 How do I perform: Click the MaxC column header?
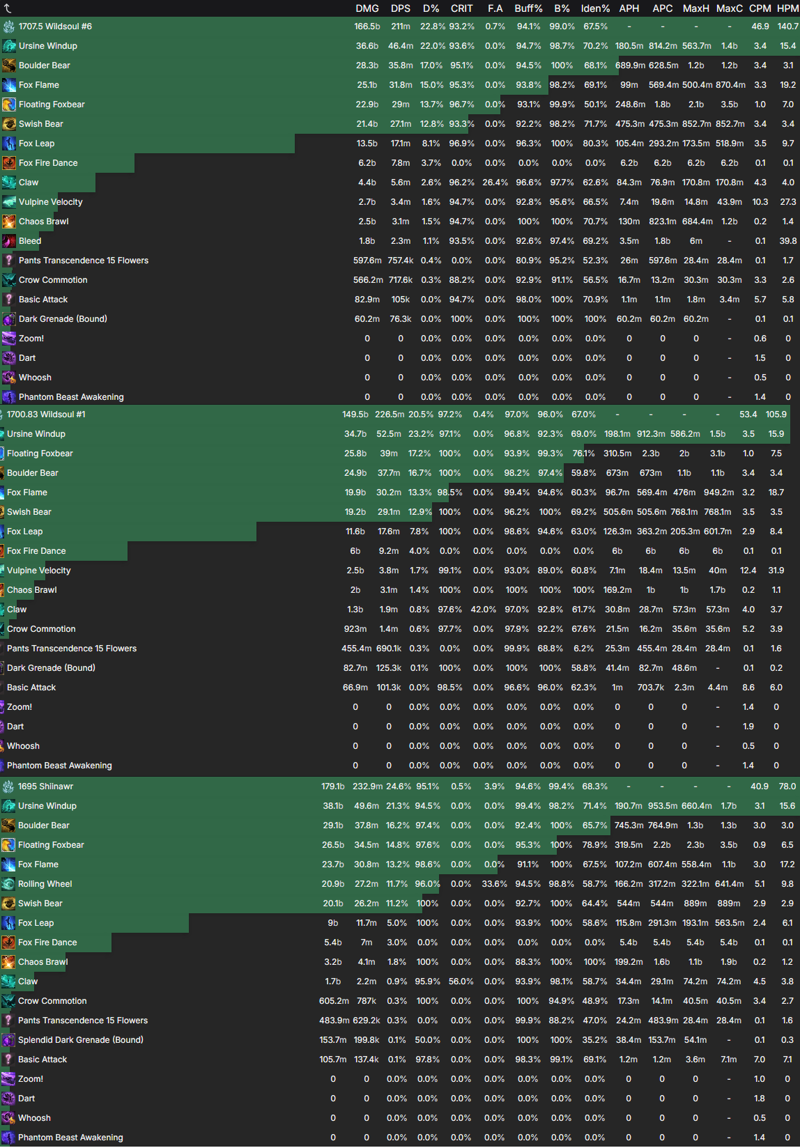click(x=730, y=9)
